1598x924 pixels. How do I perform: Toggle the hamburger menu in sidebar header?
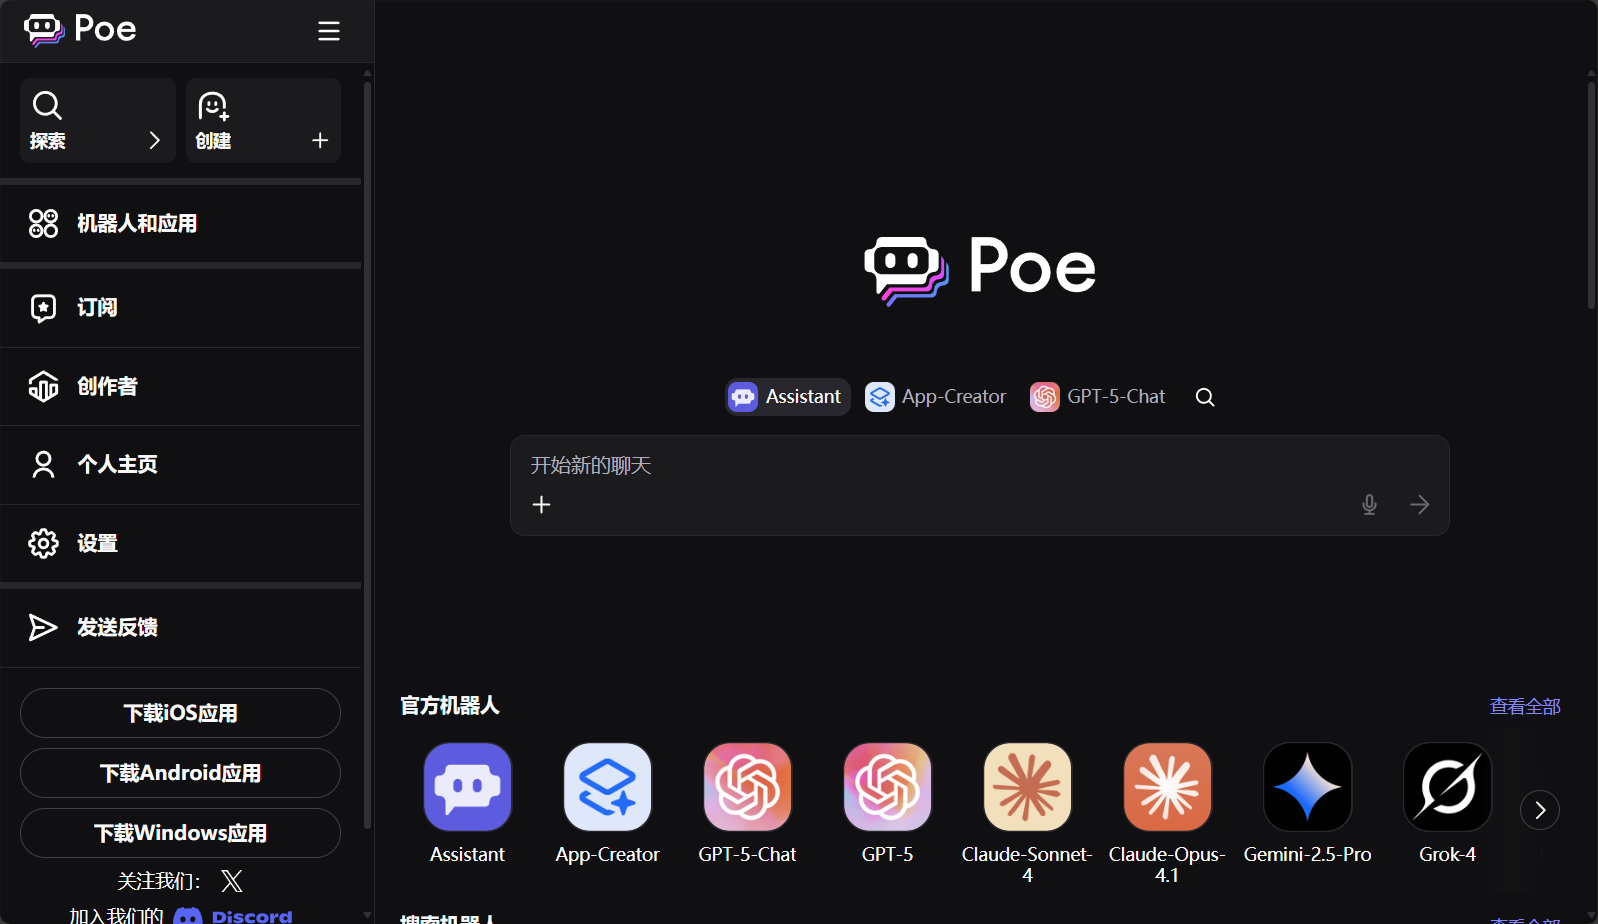click(329, 31)
